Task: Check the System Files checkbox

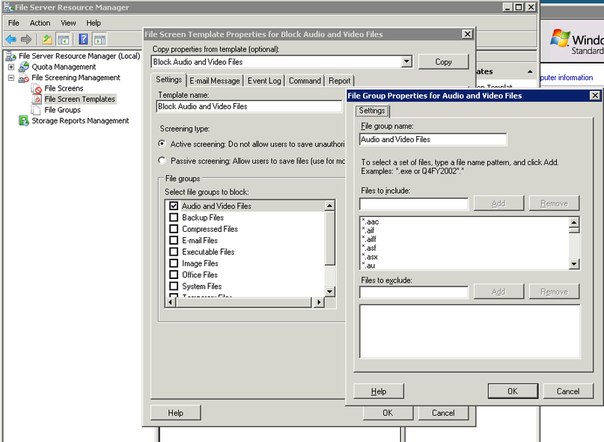Action: pyautogui.click(x=174, y=286)
